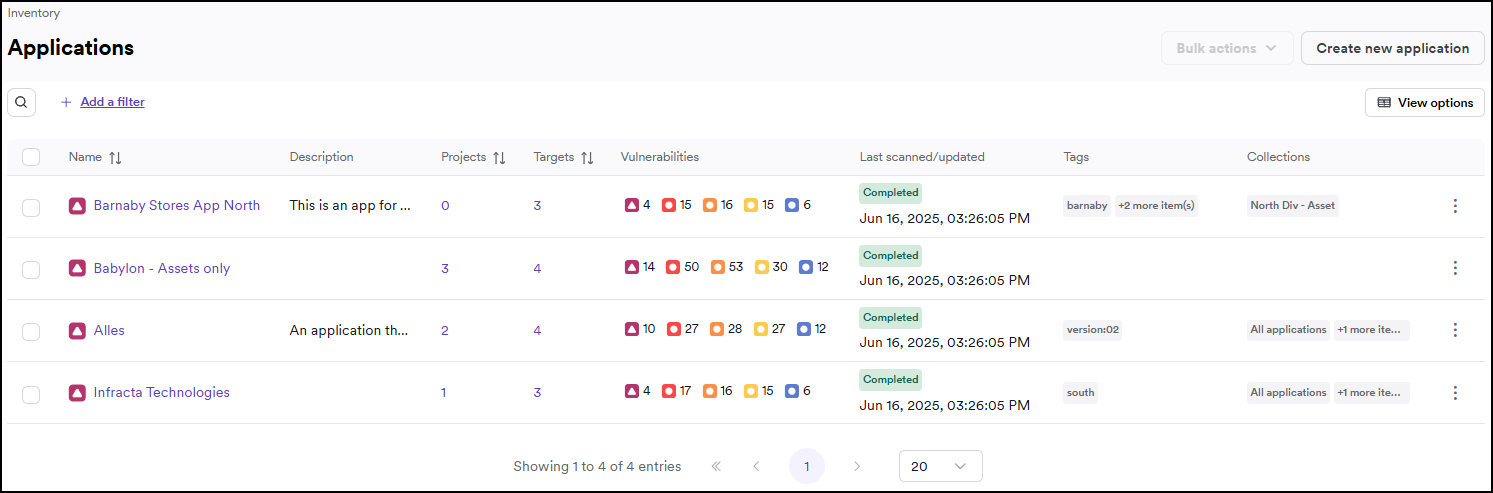The image size is (1493, 493).
Task: Check the box for Barnaby Stores App North
Action: [31, 207]
